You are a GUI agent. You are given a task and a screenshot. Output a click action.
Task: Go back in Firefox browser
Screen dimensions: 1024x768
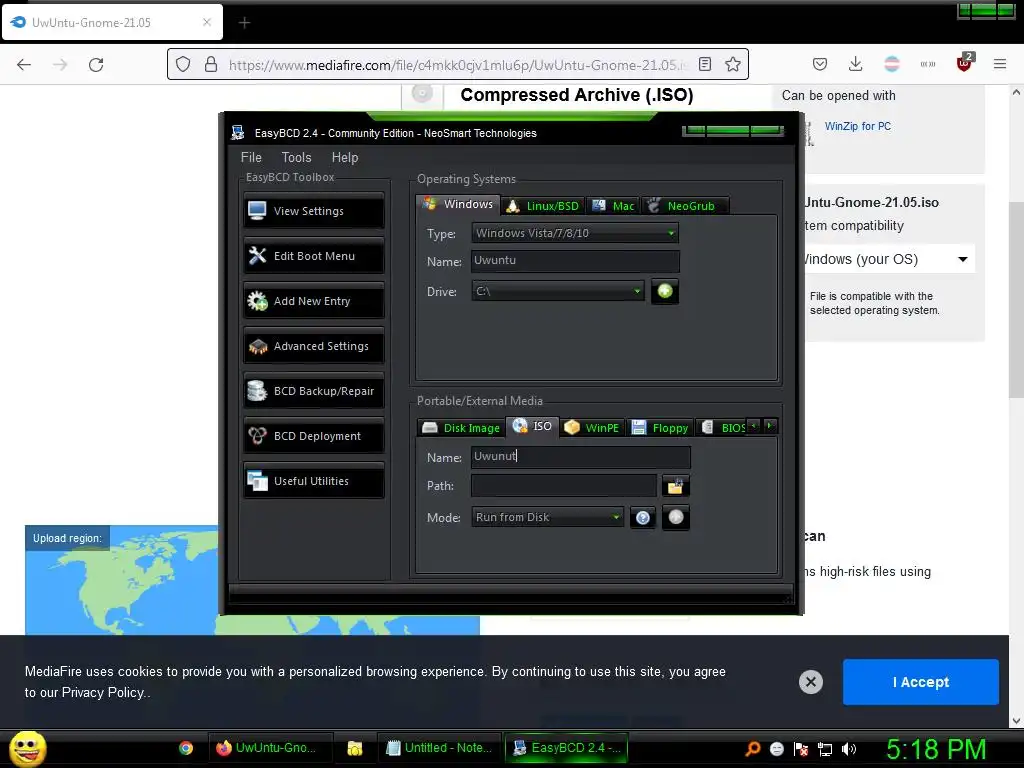coord(24,65)
